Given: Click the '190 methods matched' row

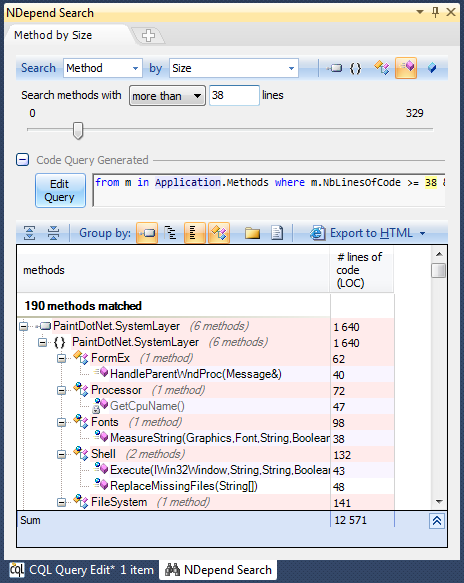Looking at the screenshot, I should [174, 306].
